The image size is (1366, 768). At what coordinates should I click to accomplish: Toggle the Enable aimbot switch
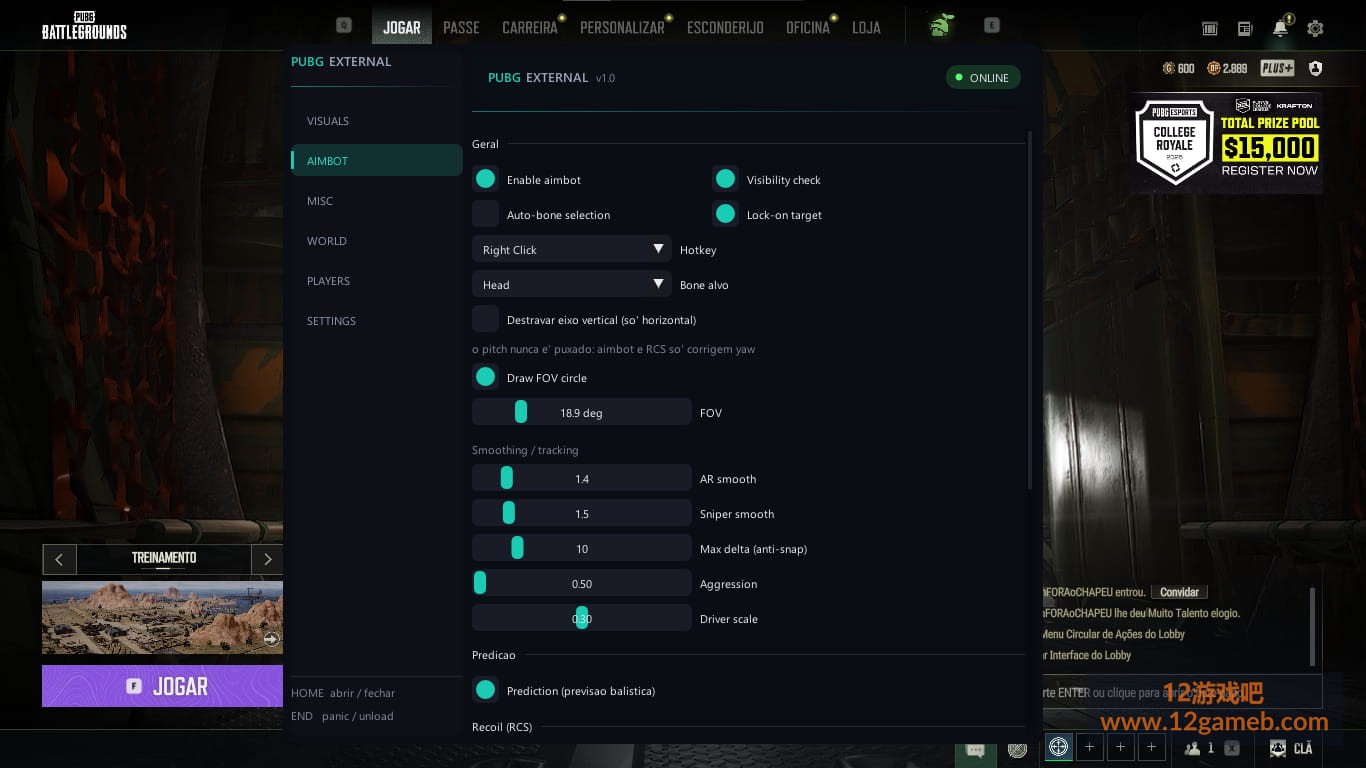tap(485, 179)
